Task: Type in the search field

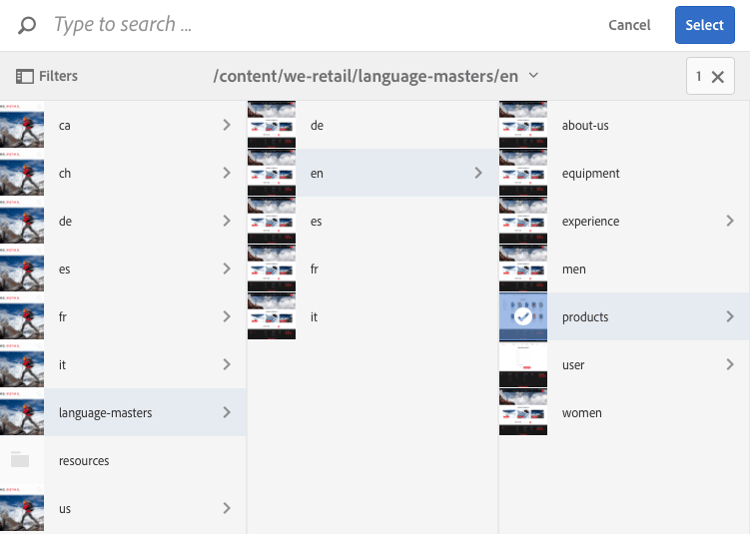Action: click(300, 25)
